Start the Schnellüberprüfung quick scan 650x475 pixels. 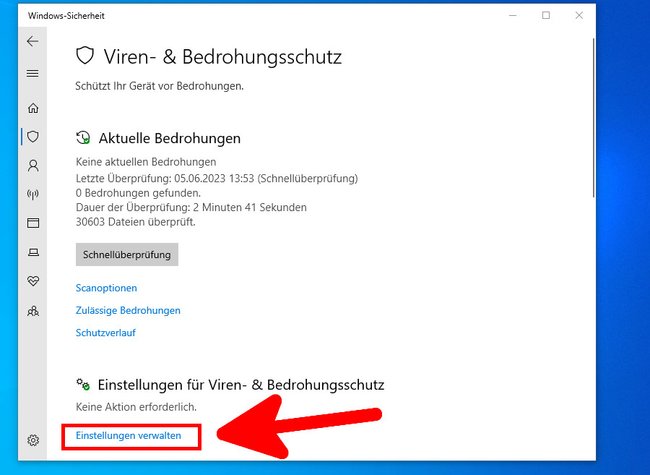[127, 254]
